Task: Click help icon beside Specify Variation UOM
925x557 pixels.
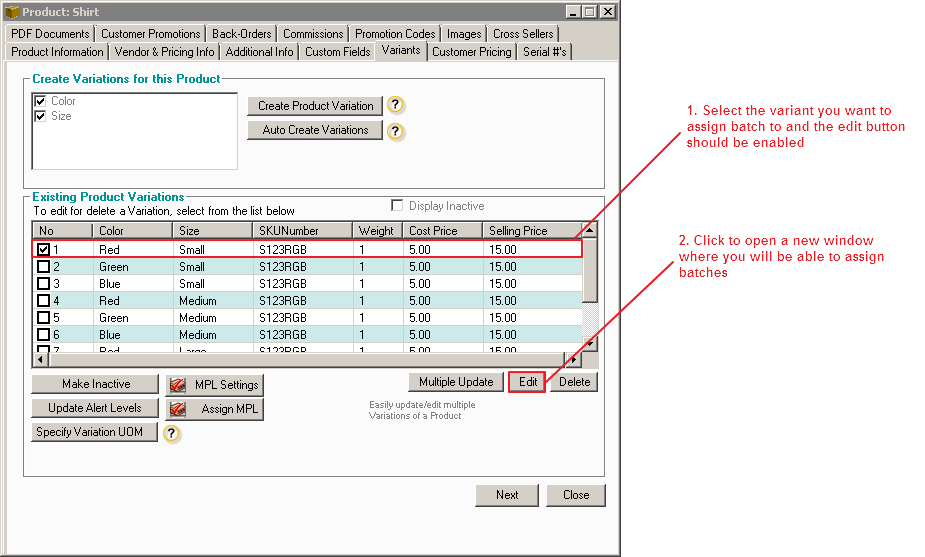Action: (x=172, y=433)
